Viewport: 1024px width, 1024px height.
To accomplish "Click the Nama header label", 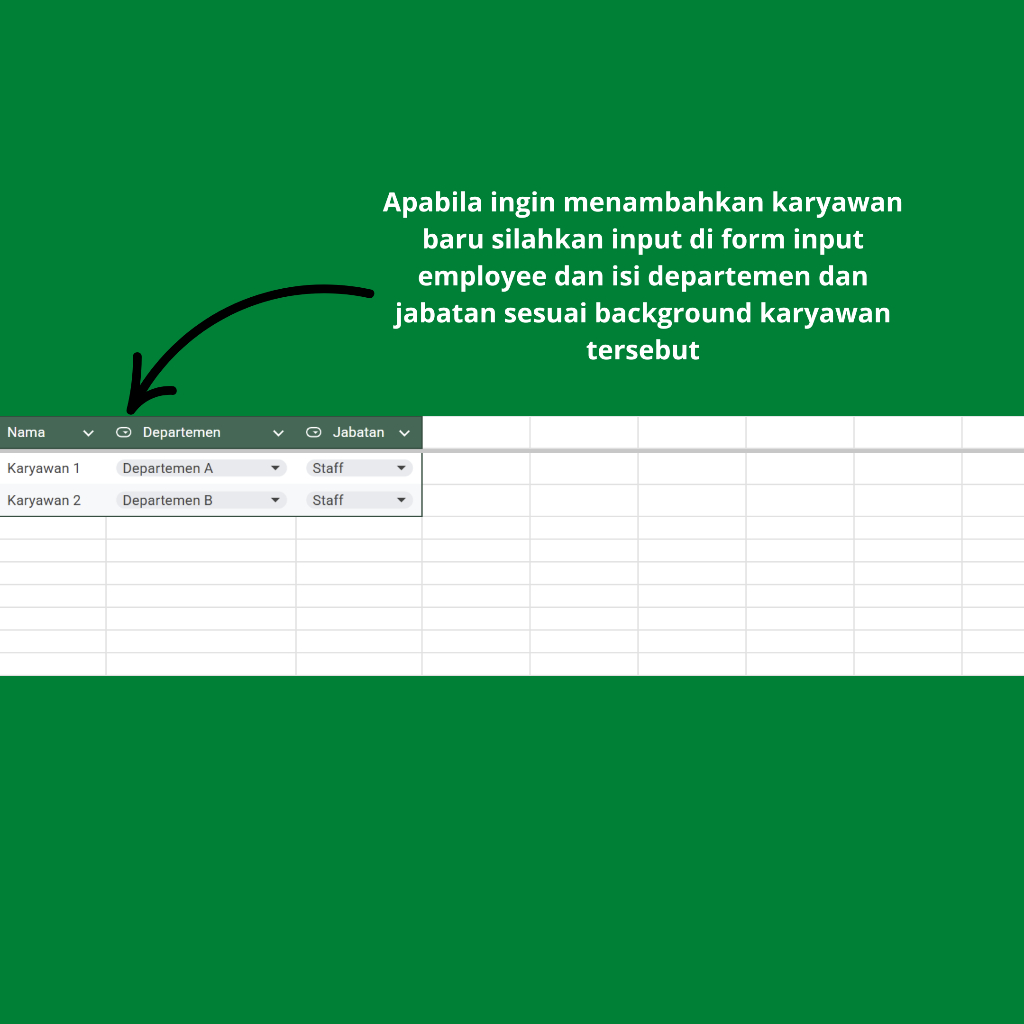I will click(x=26, y=432).
